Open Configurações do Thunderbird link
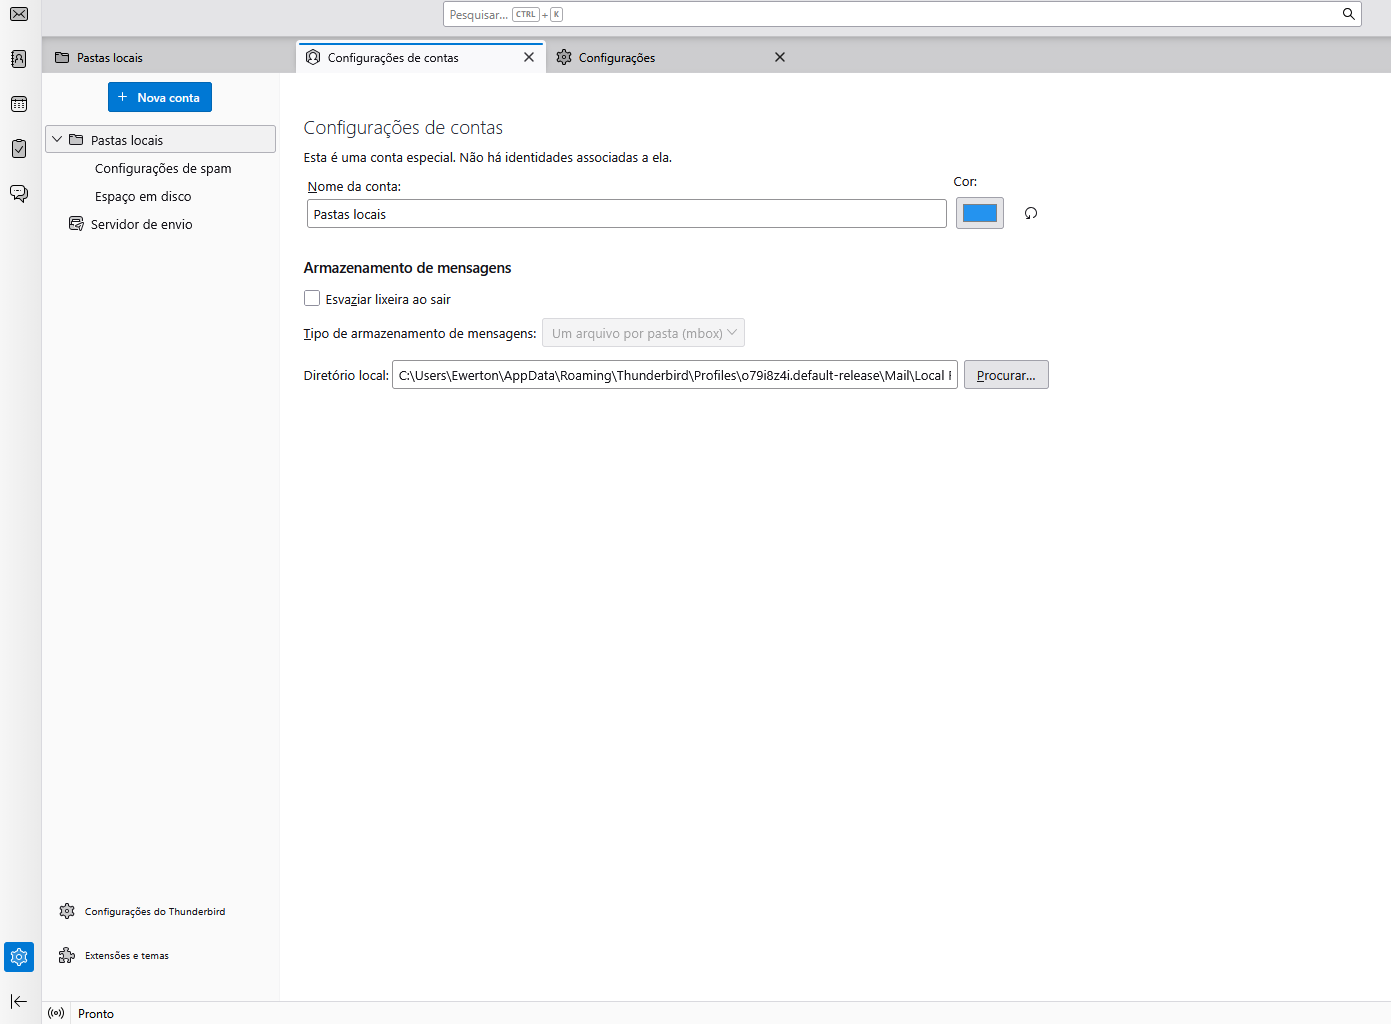 click(155, 911)
